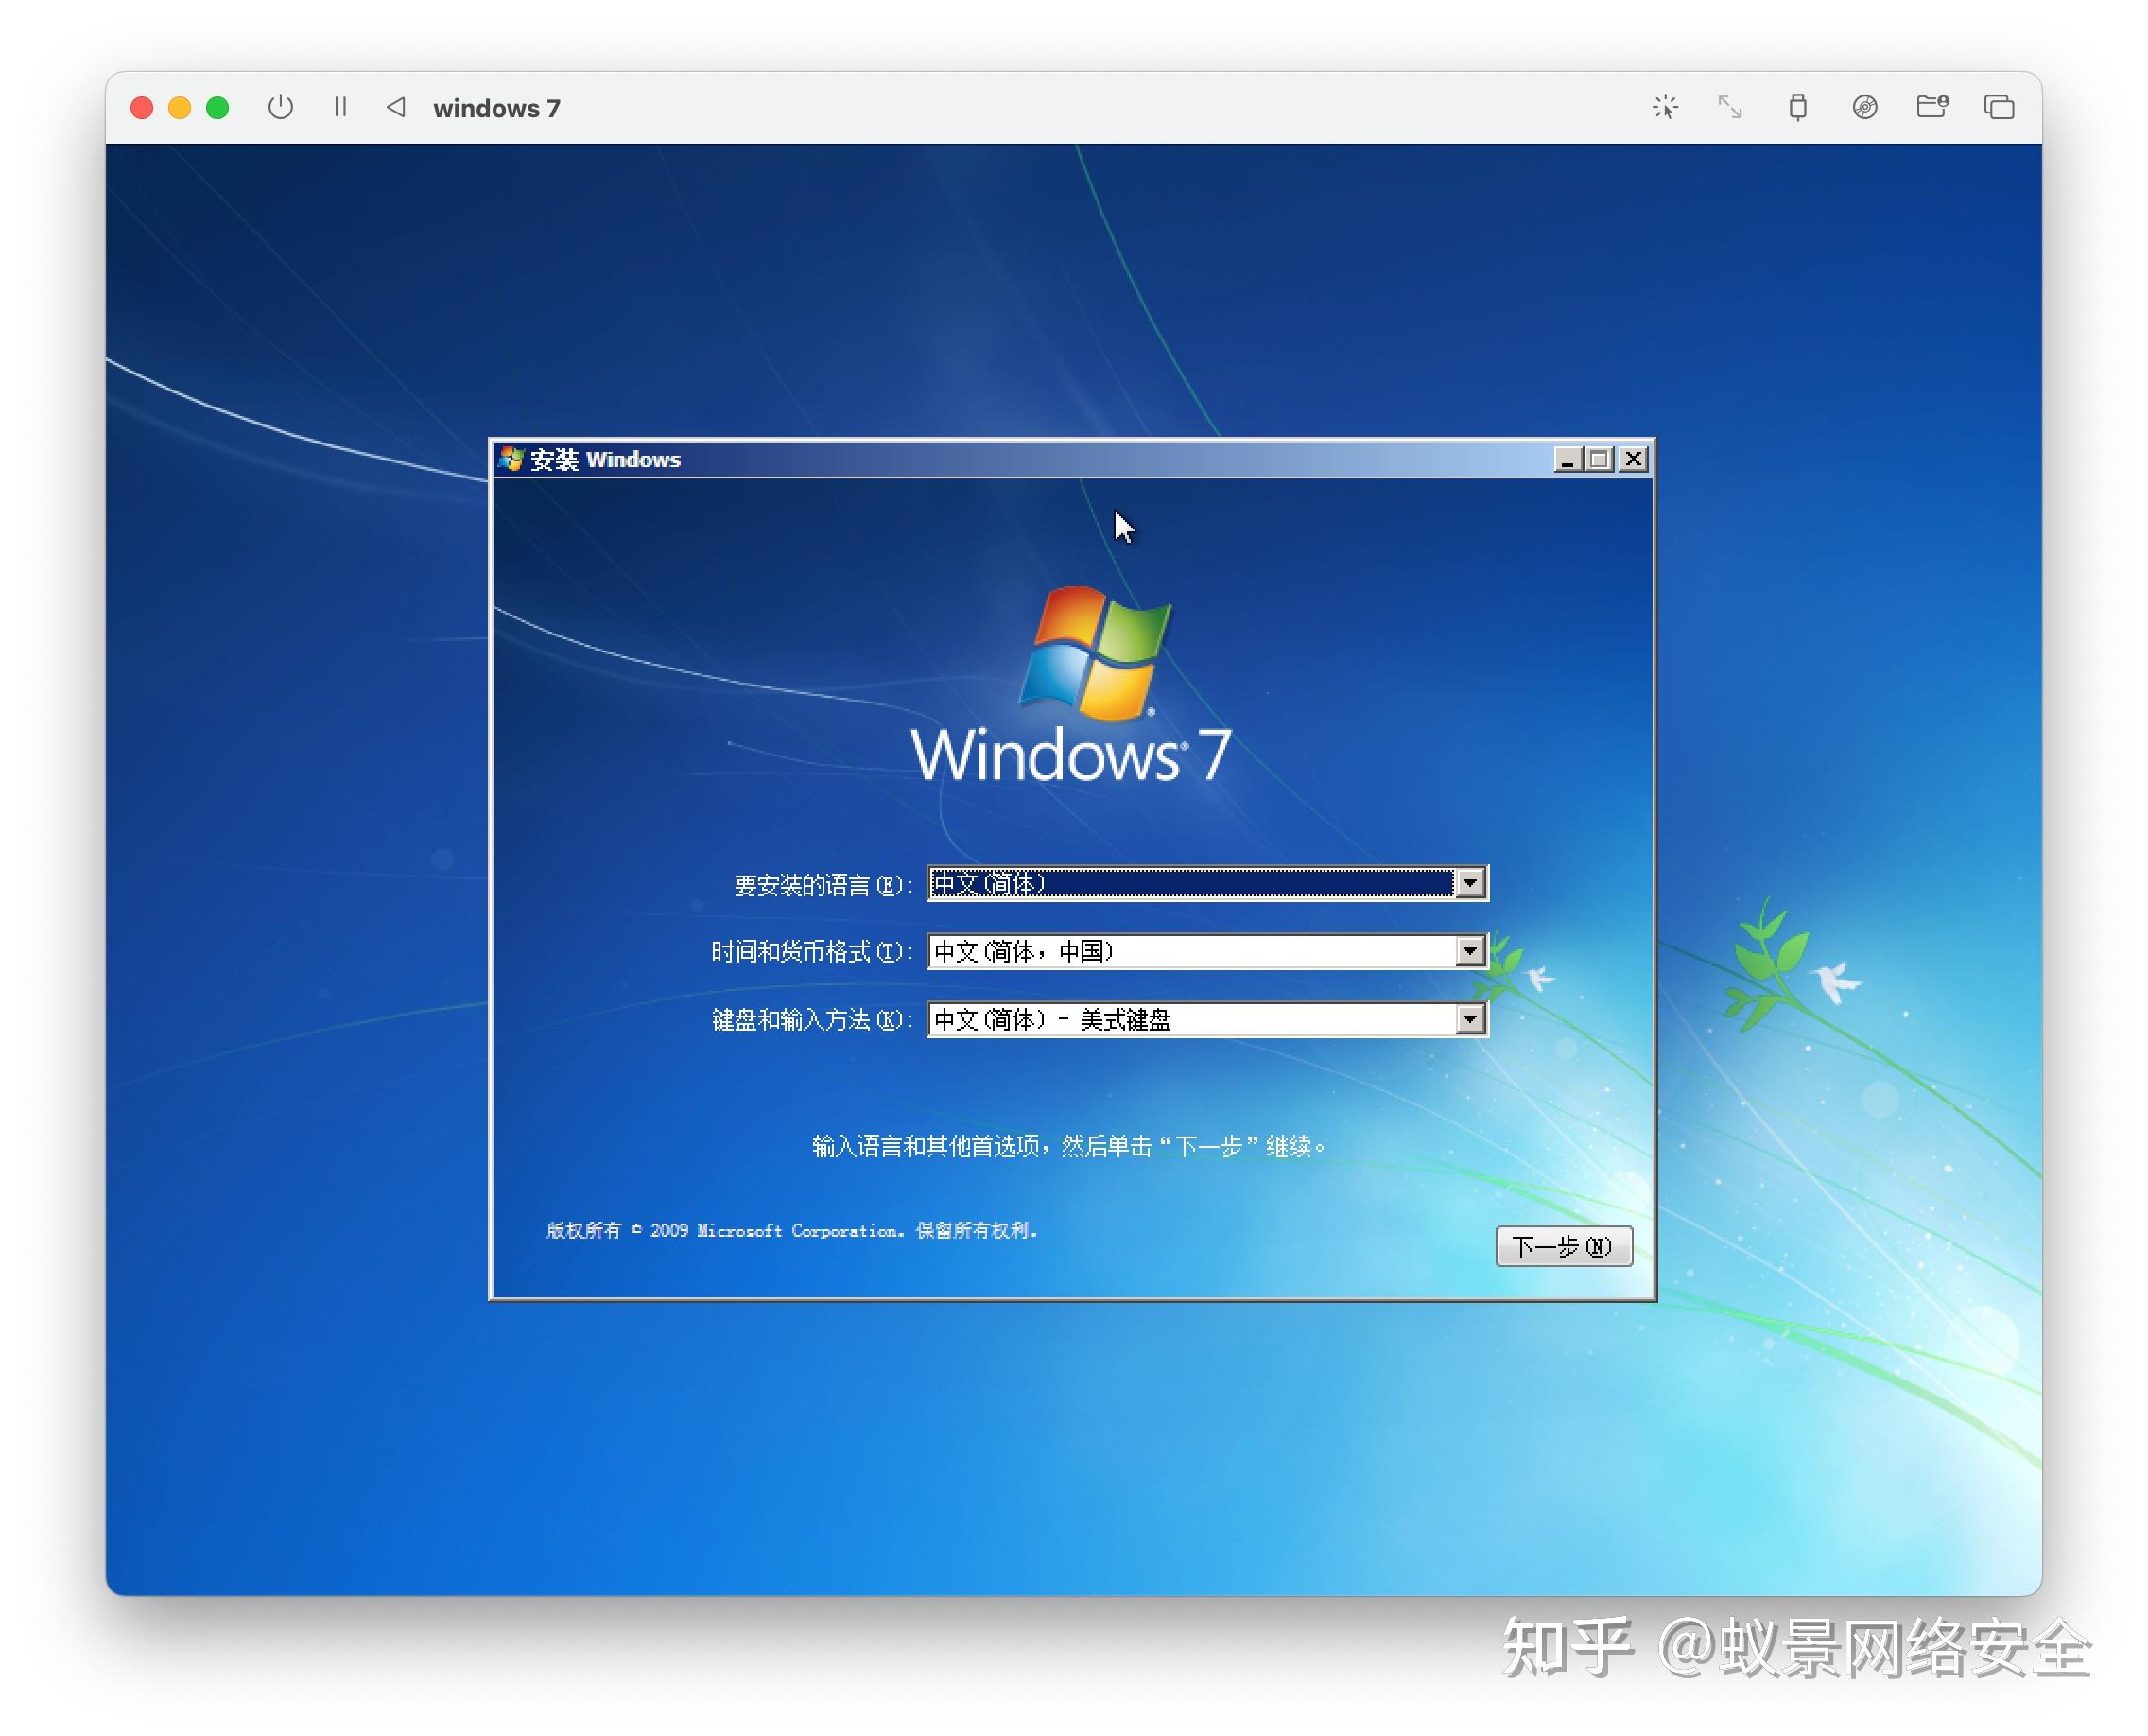Click the resize display arrows icon

click(1730, 107)
